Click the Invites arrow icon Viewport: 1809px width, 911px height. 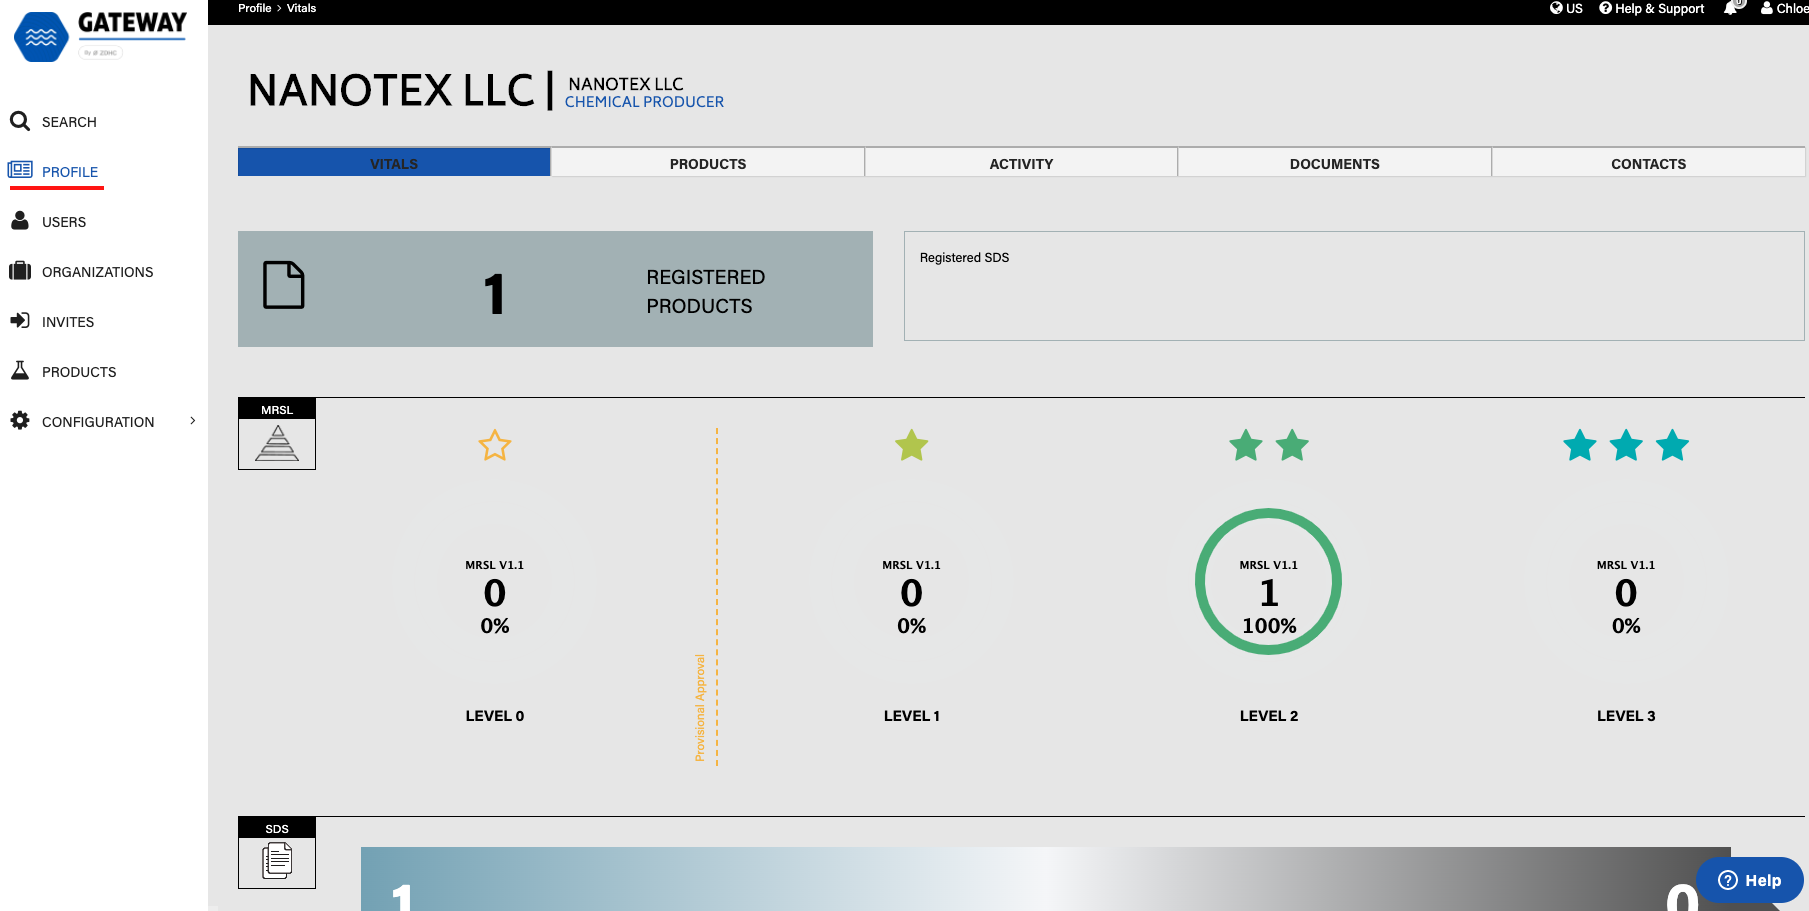coord(20,321)
